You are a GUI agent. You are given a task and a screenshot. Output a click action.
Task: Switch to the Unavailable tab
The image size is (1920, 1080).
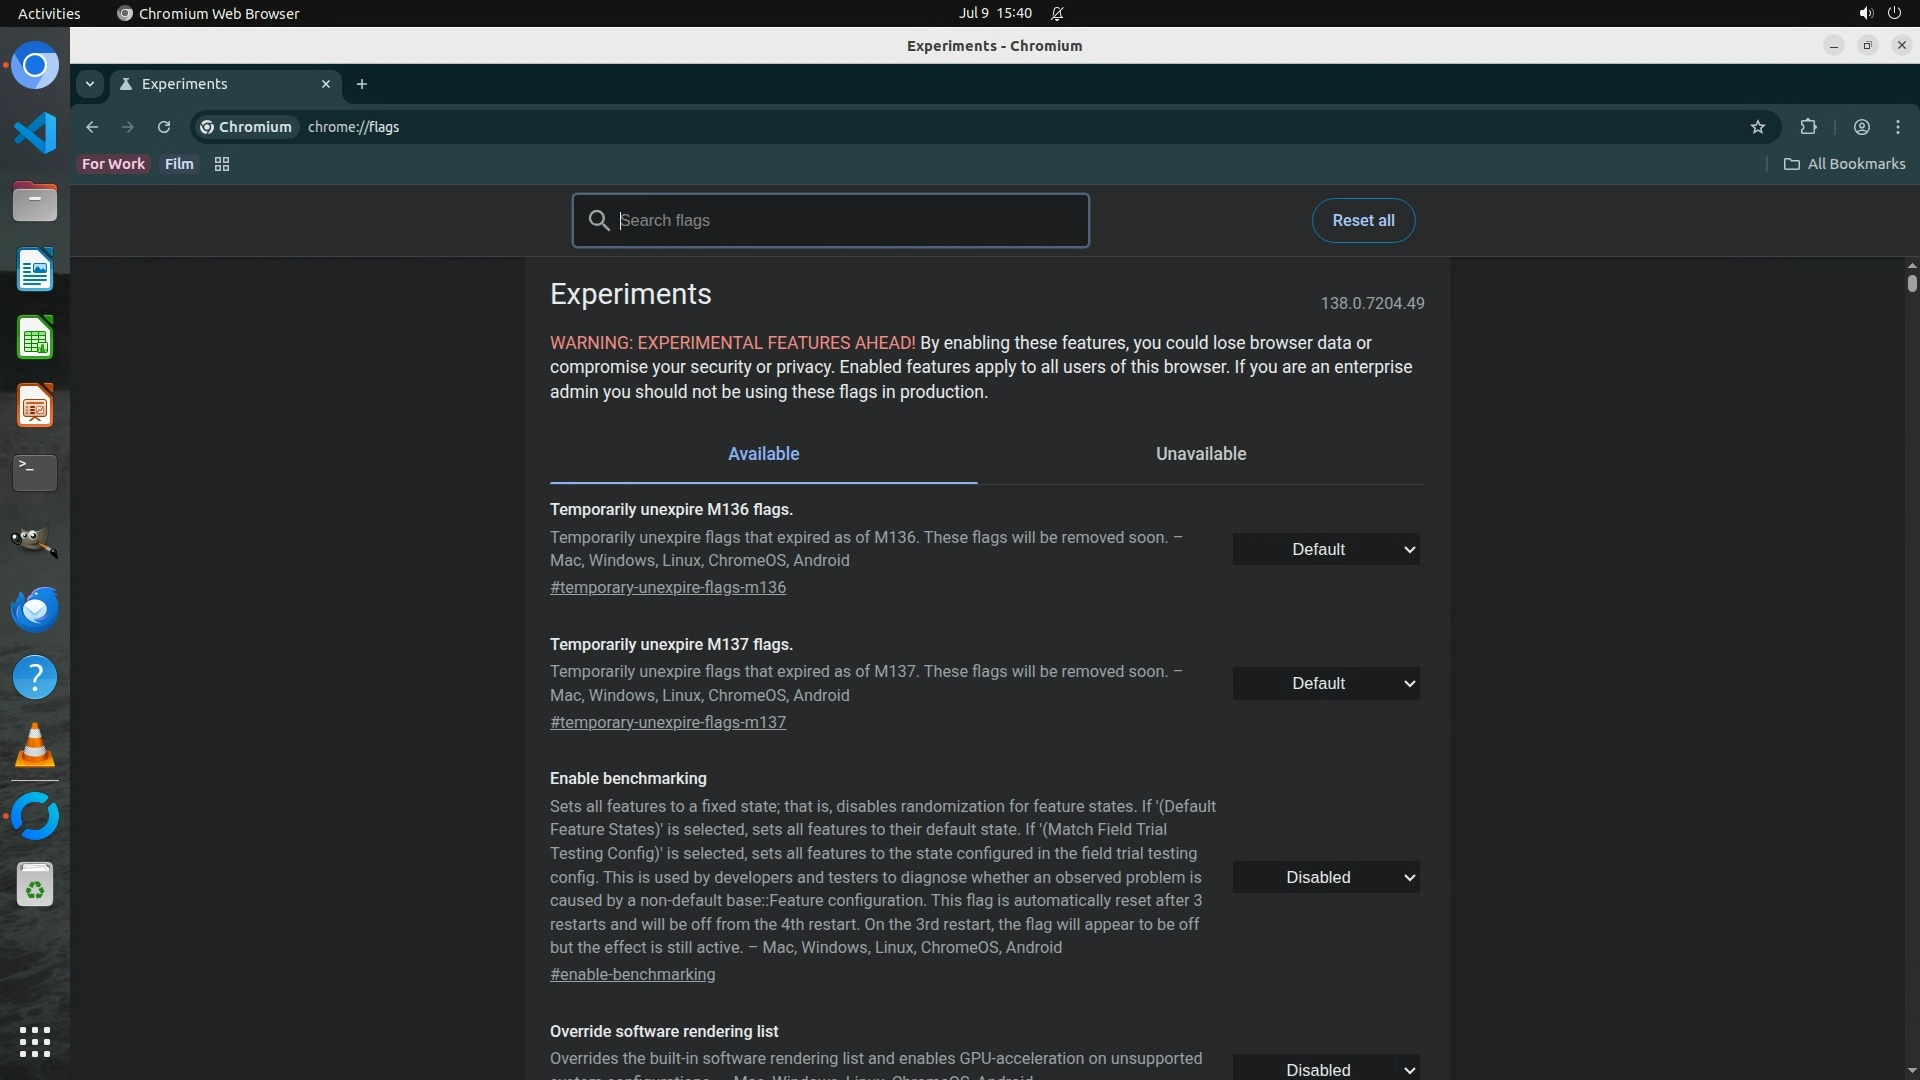click(1201, 454)
